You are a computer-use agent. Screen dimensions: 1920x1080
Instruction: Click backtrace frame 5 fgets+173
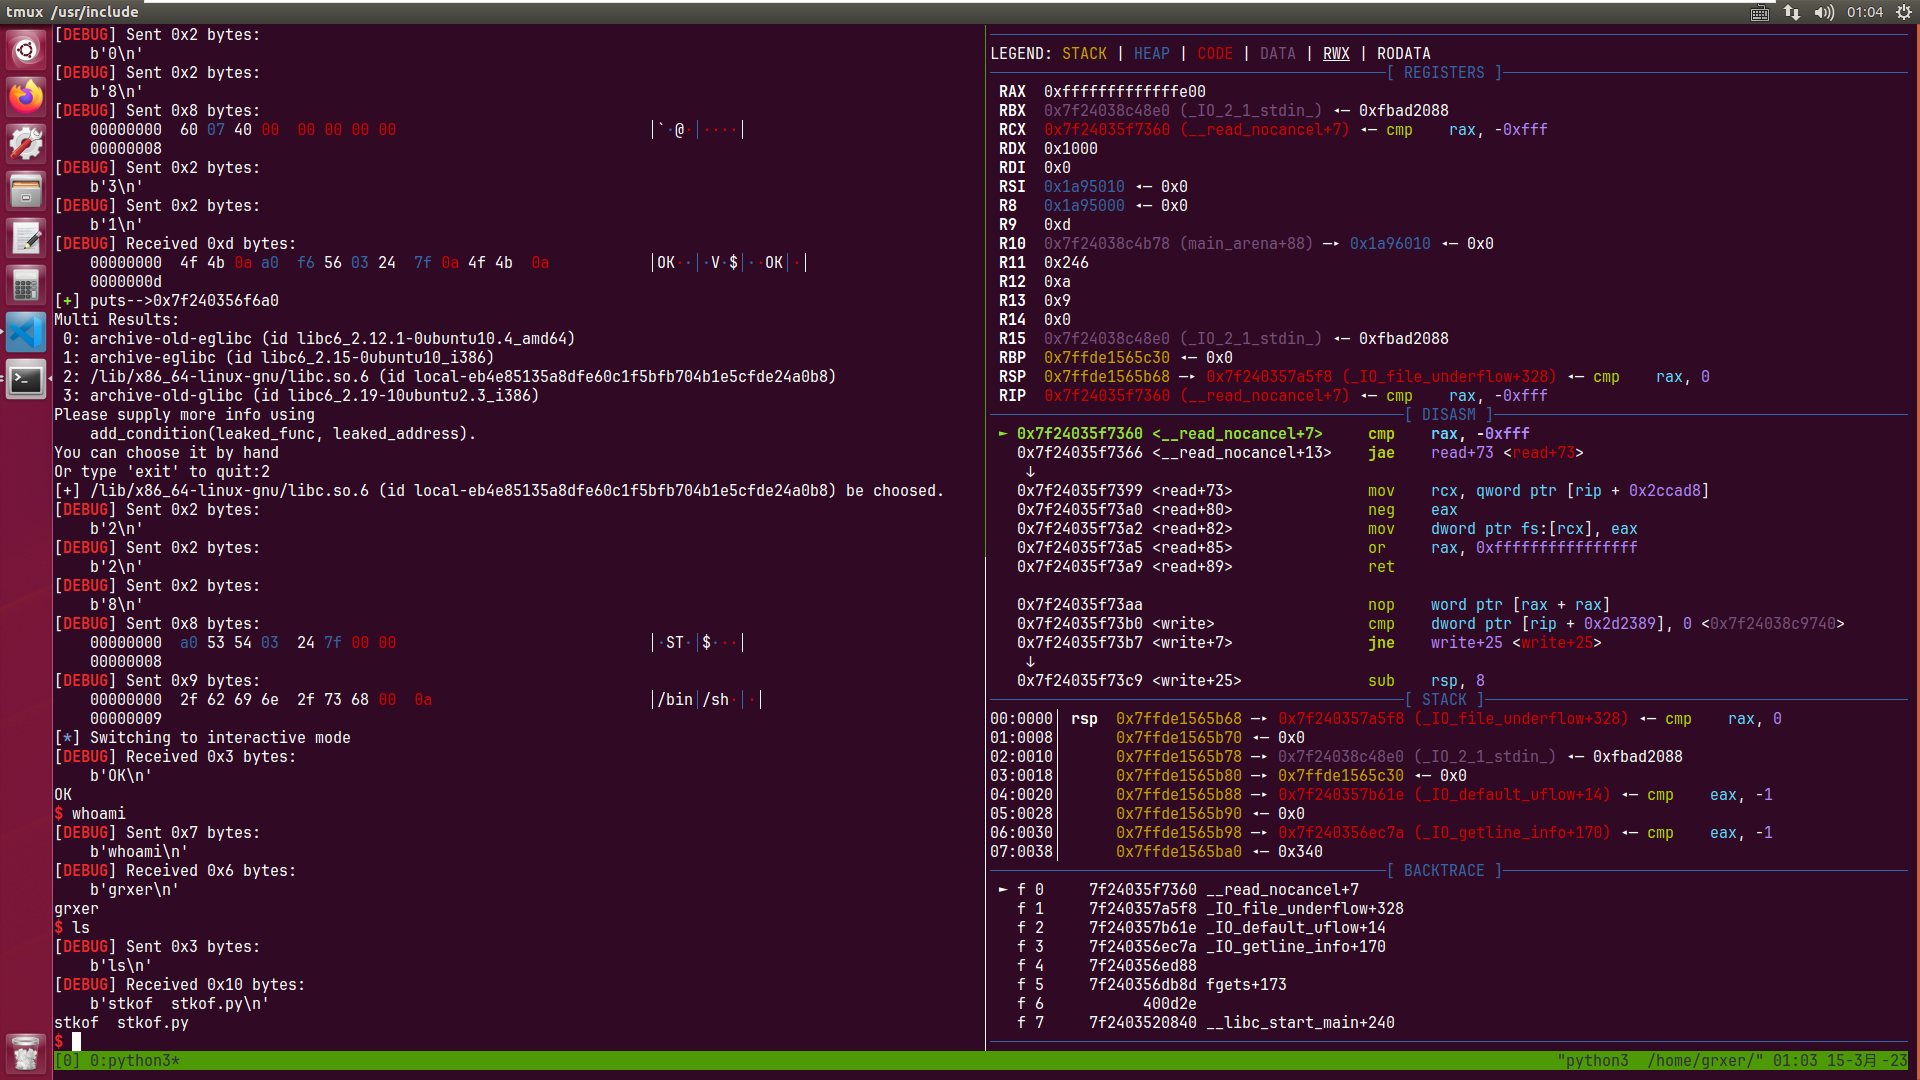pyautogui.click(x=1151, y=985)
